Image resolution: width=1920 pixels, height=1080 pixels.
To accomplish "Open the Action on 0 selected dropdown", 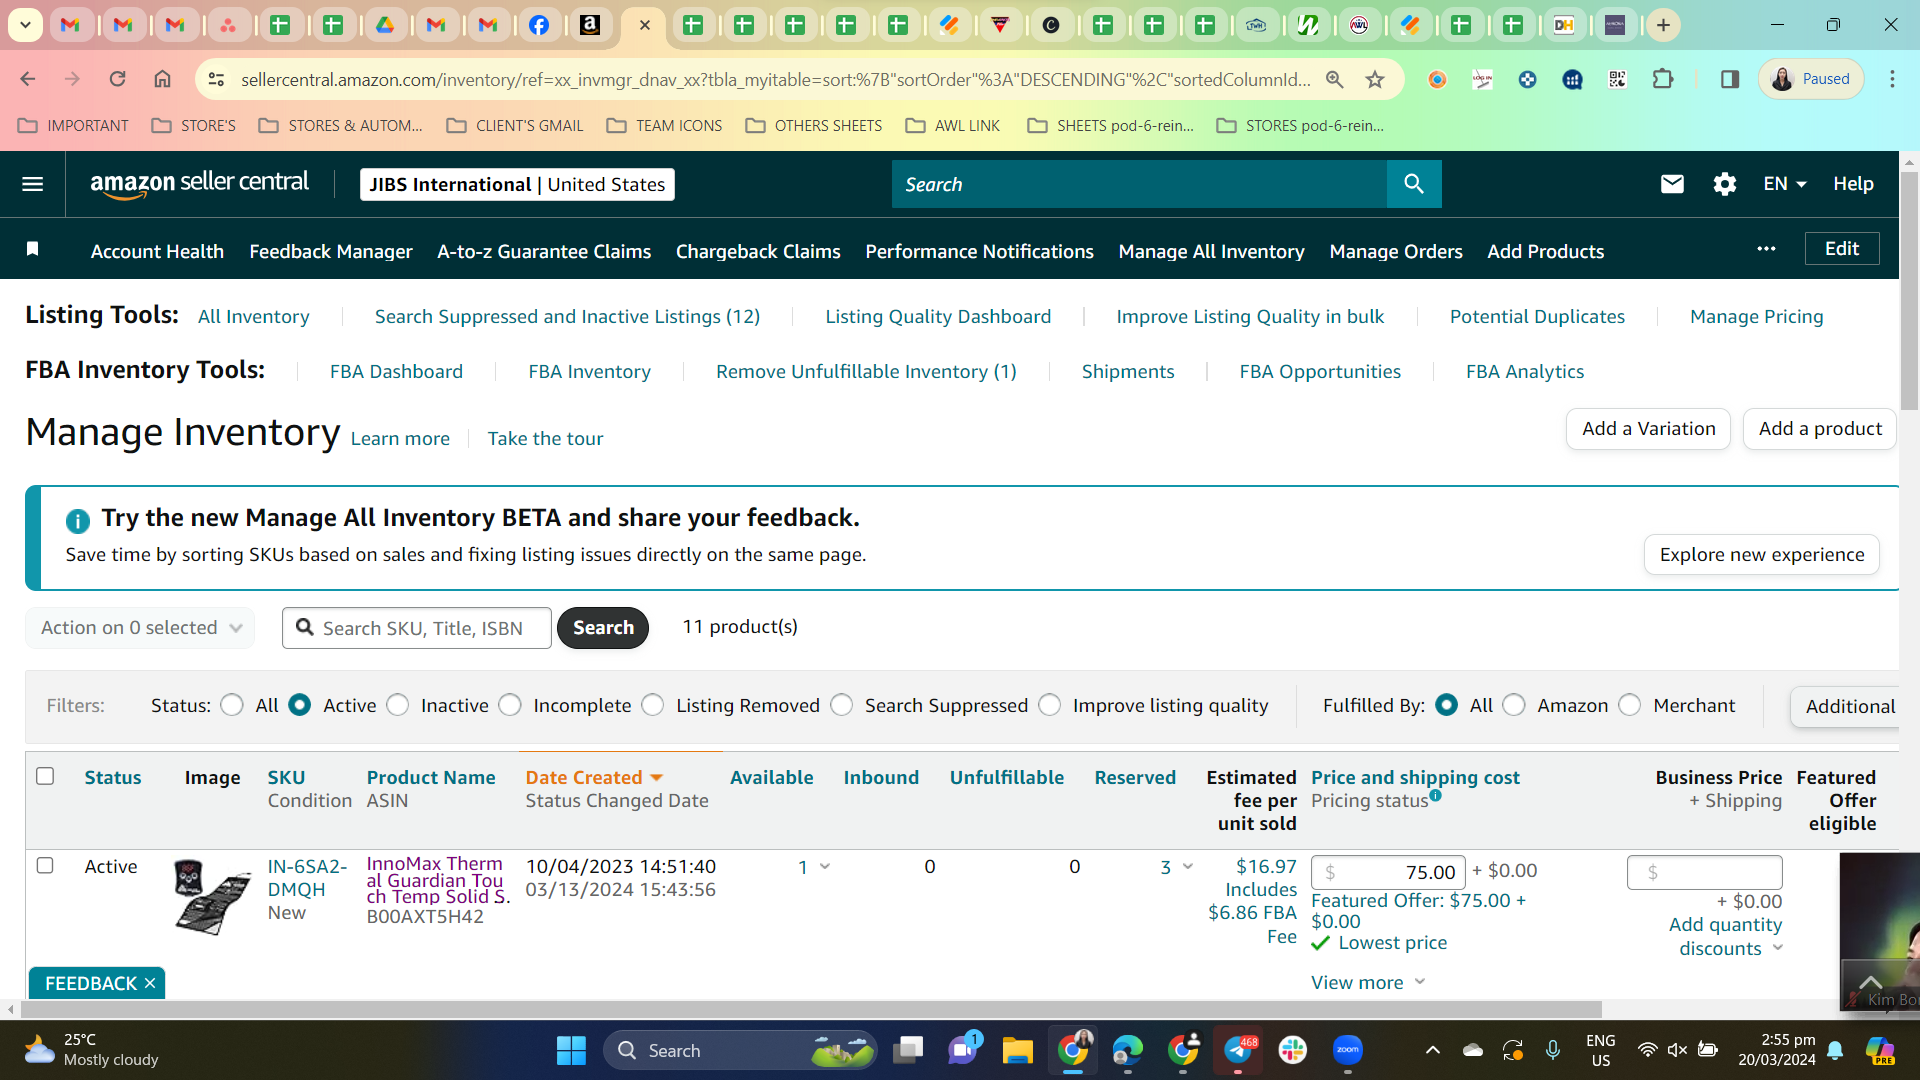I will 140,628.
